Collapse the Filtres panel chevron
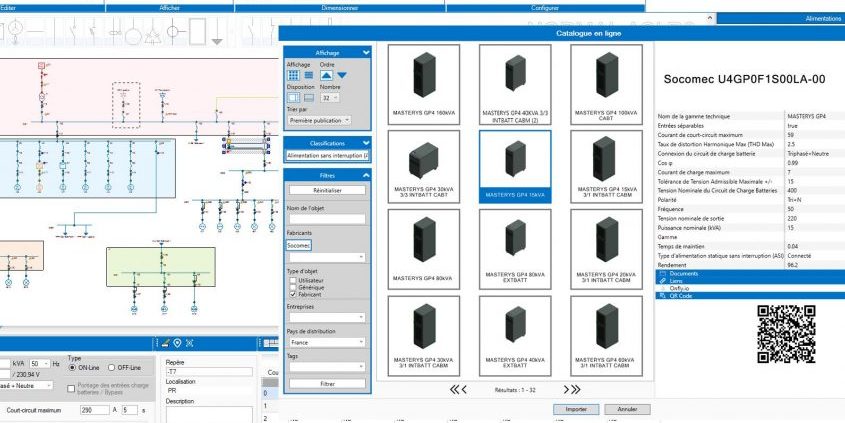This screenshot has width=845, height=423. [366, 176]
